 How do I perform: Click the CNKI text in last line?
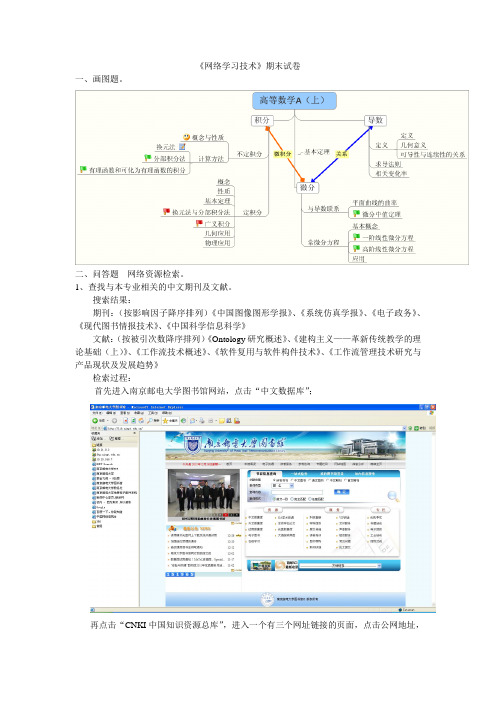point(135,625)
